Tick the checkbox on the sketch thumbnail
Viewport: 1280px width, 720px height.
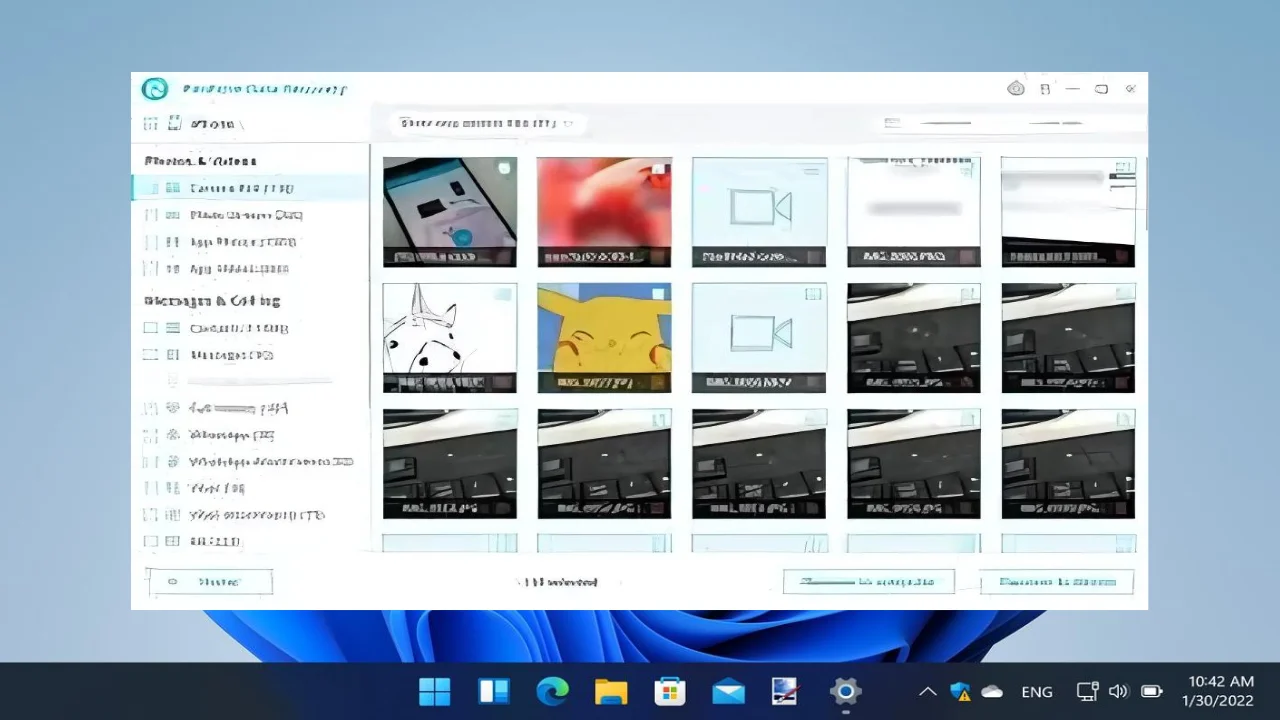click(504, 294)
